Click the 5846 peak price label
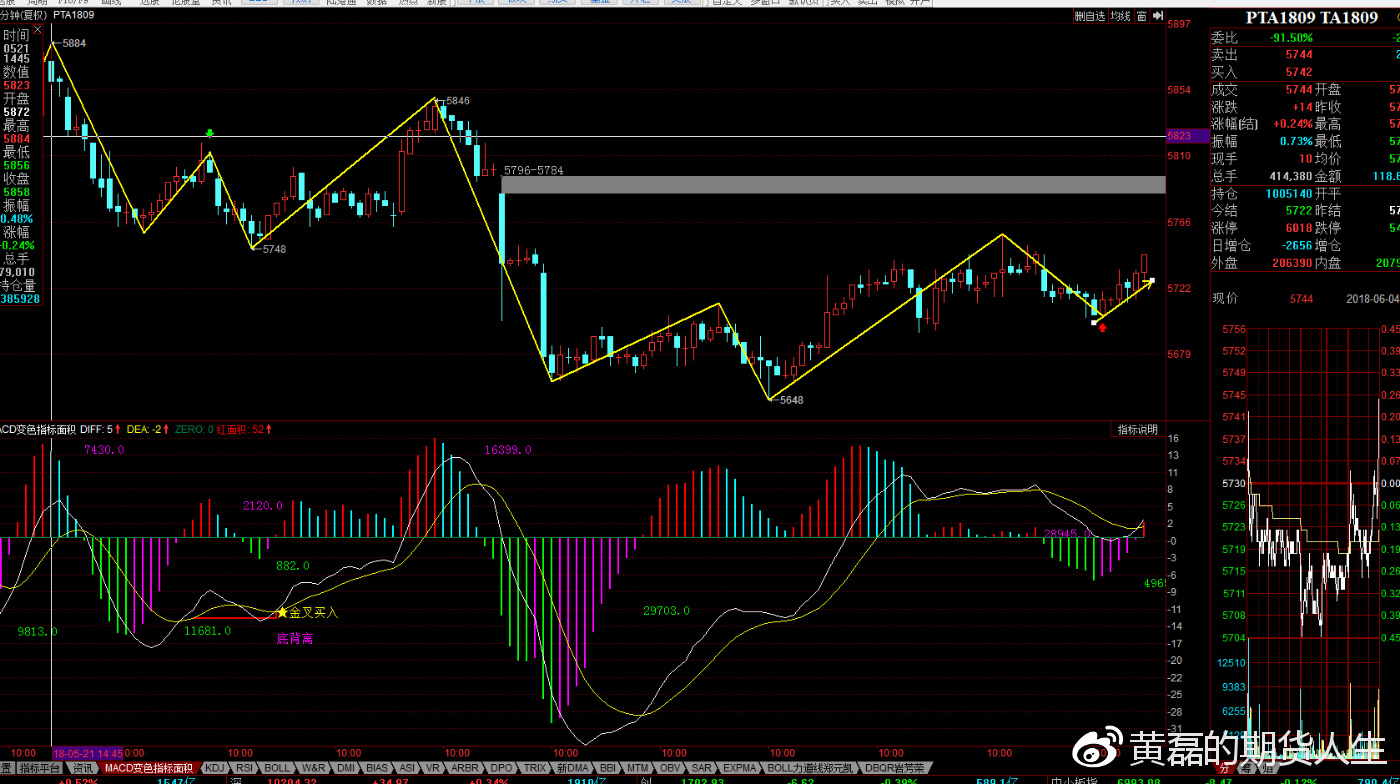 (457, 101)
